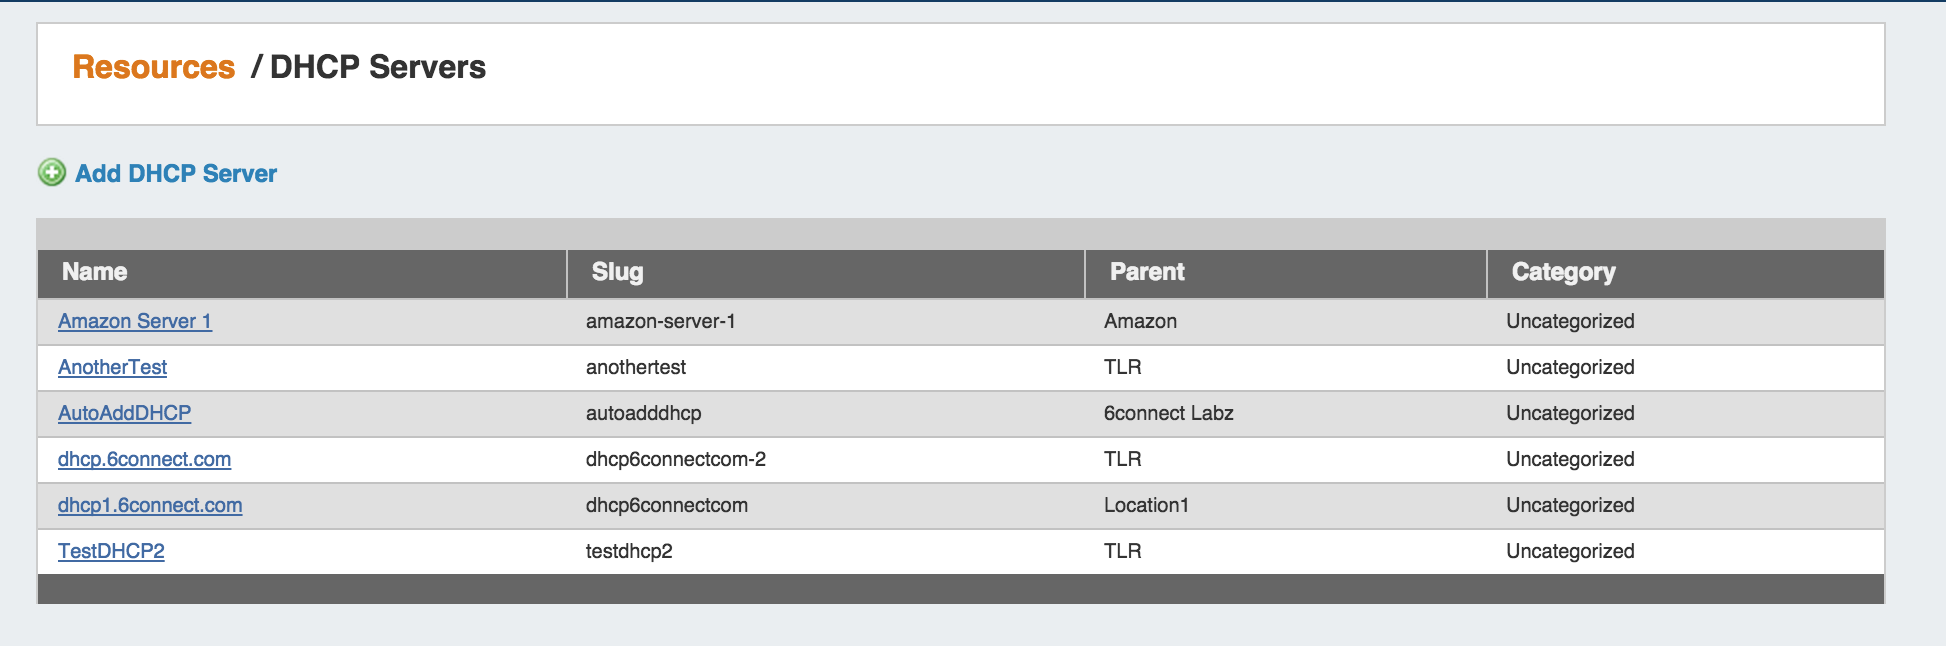This screenshot has height=646, width=1946.
Task: Click the dhcp6connectcom-2 slug cell
Action: [675, 459]
